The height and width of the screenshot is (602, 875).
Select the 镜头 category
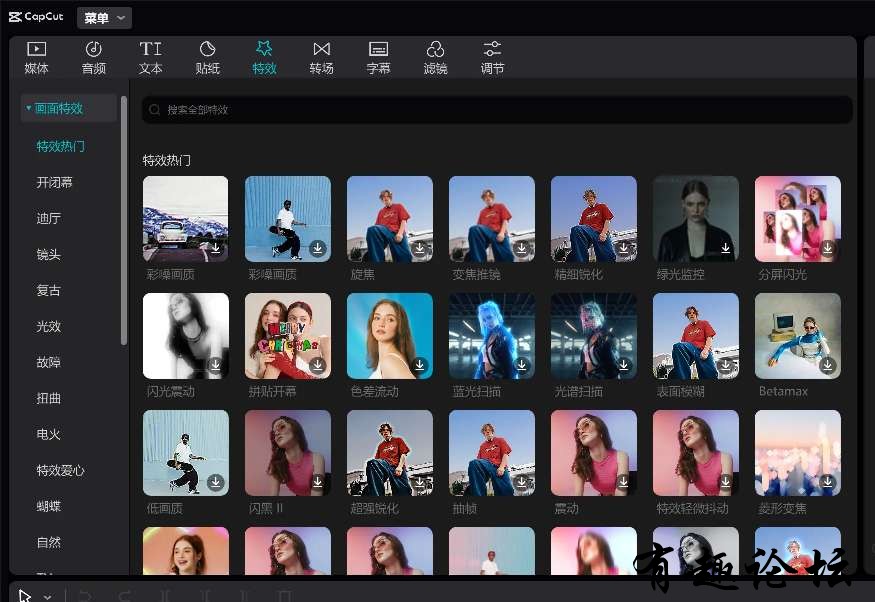point(49,254)
